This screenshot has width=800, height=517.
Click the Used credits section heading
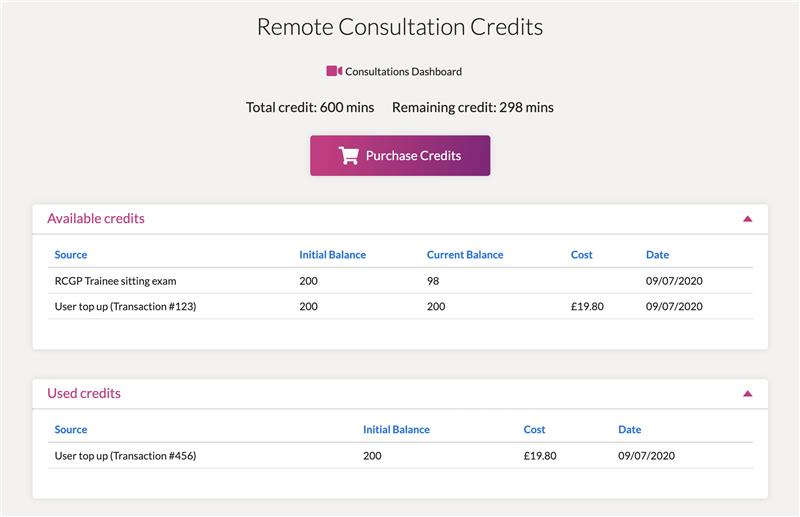84,393
